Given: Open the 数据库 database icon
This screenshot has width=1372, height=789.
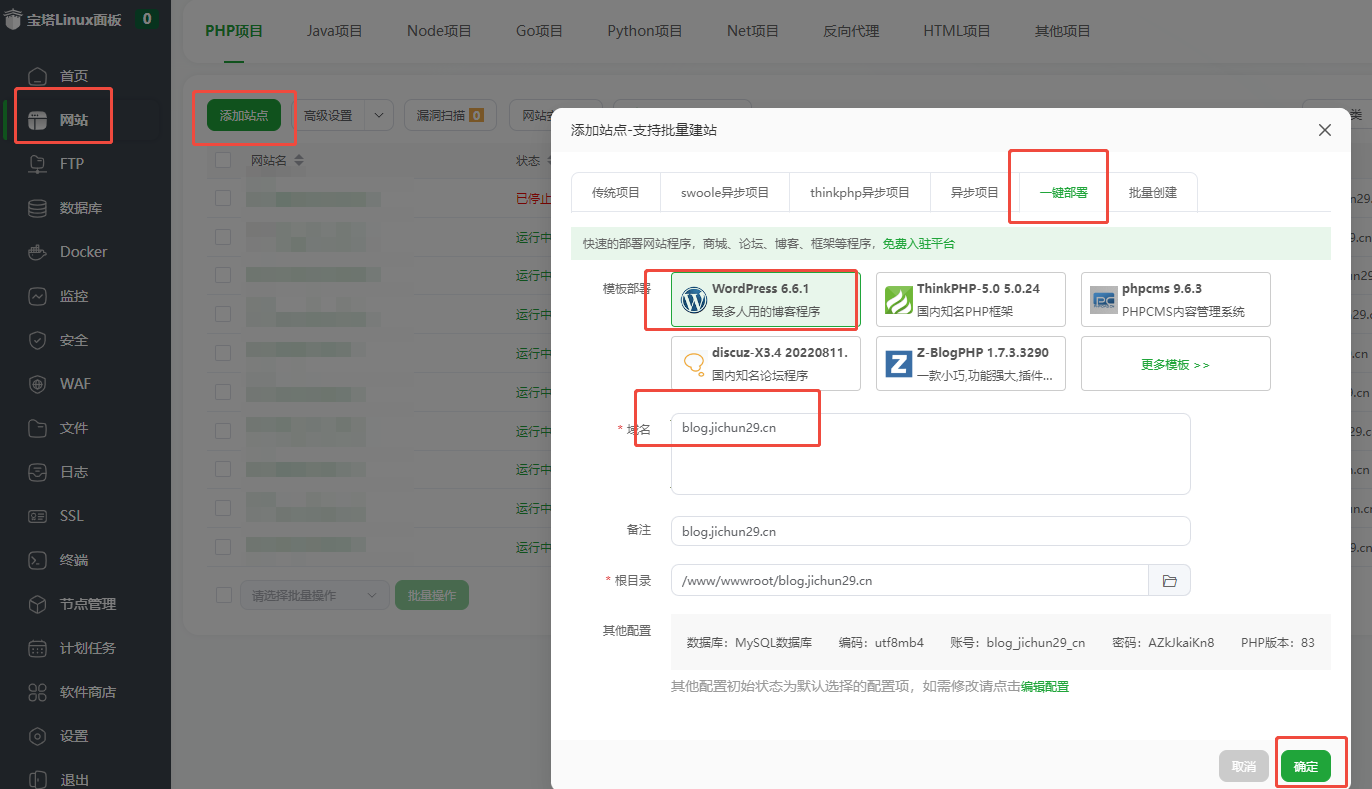Looking at the screenshot, I should (37, 208).
